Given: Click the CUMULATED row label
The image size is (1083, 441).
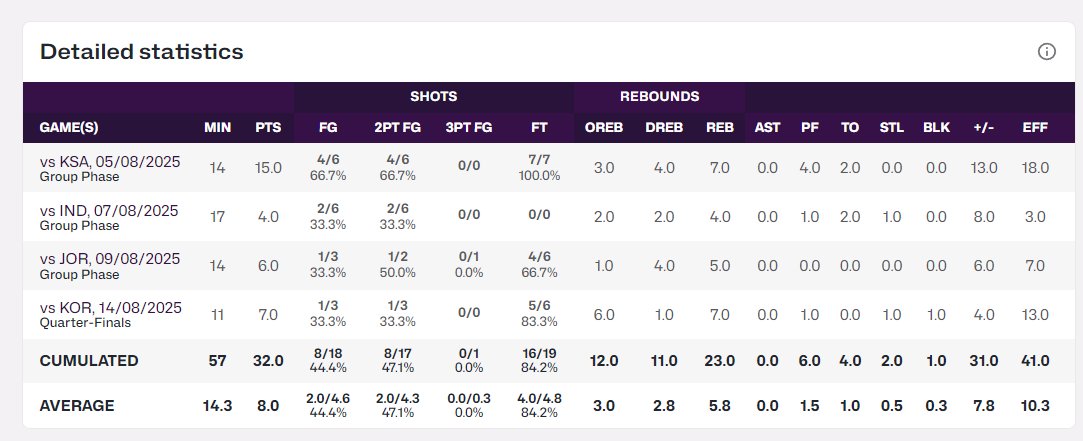Looking at the screenshot, I should 89,360.
